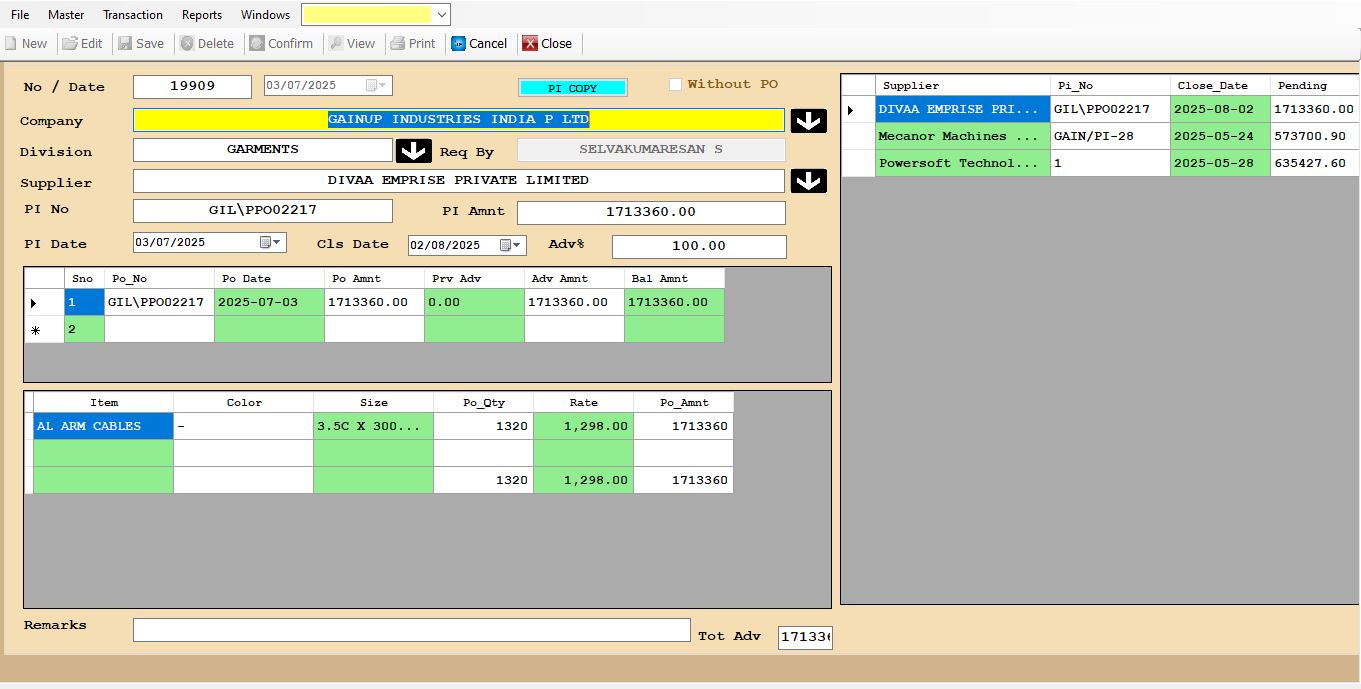Click the Save toolbar icon
Screen dimensions: 1361x689
click(125, 44)
